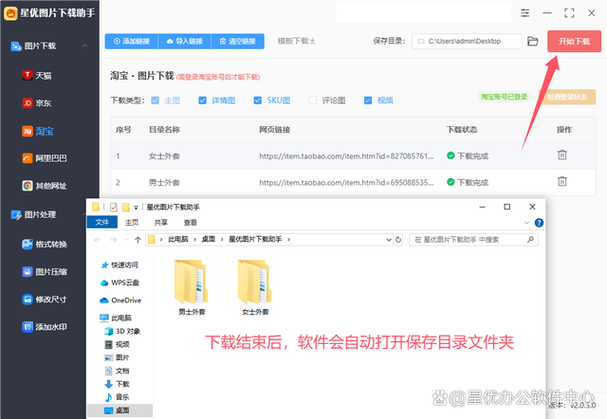The image size is (607, 419).
Task: Select OneDrive in the navigation pane
Action: pyautogui.click(x=121, y=300)
